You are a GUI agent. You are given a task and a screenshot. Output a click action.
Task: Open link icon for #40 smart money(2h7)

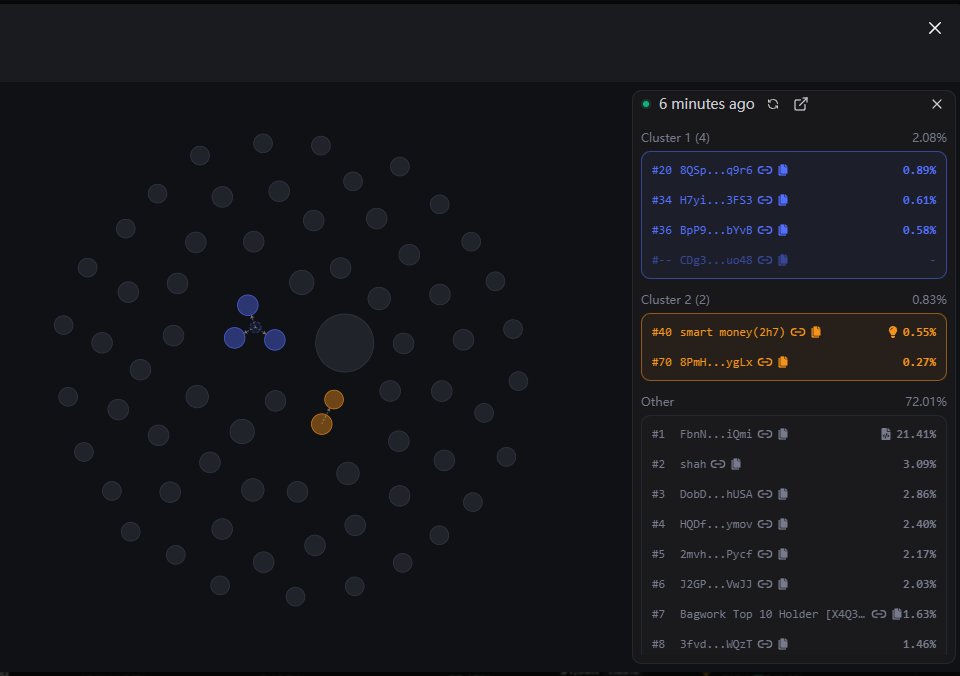(x=798, y=332)
